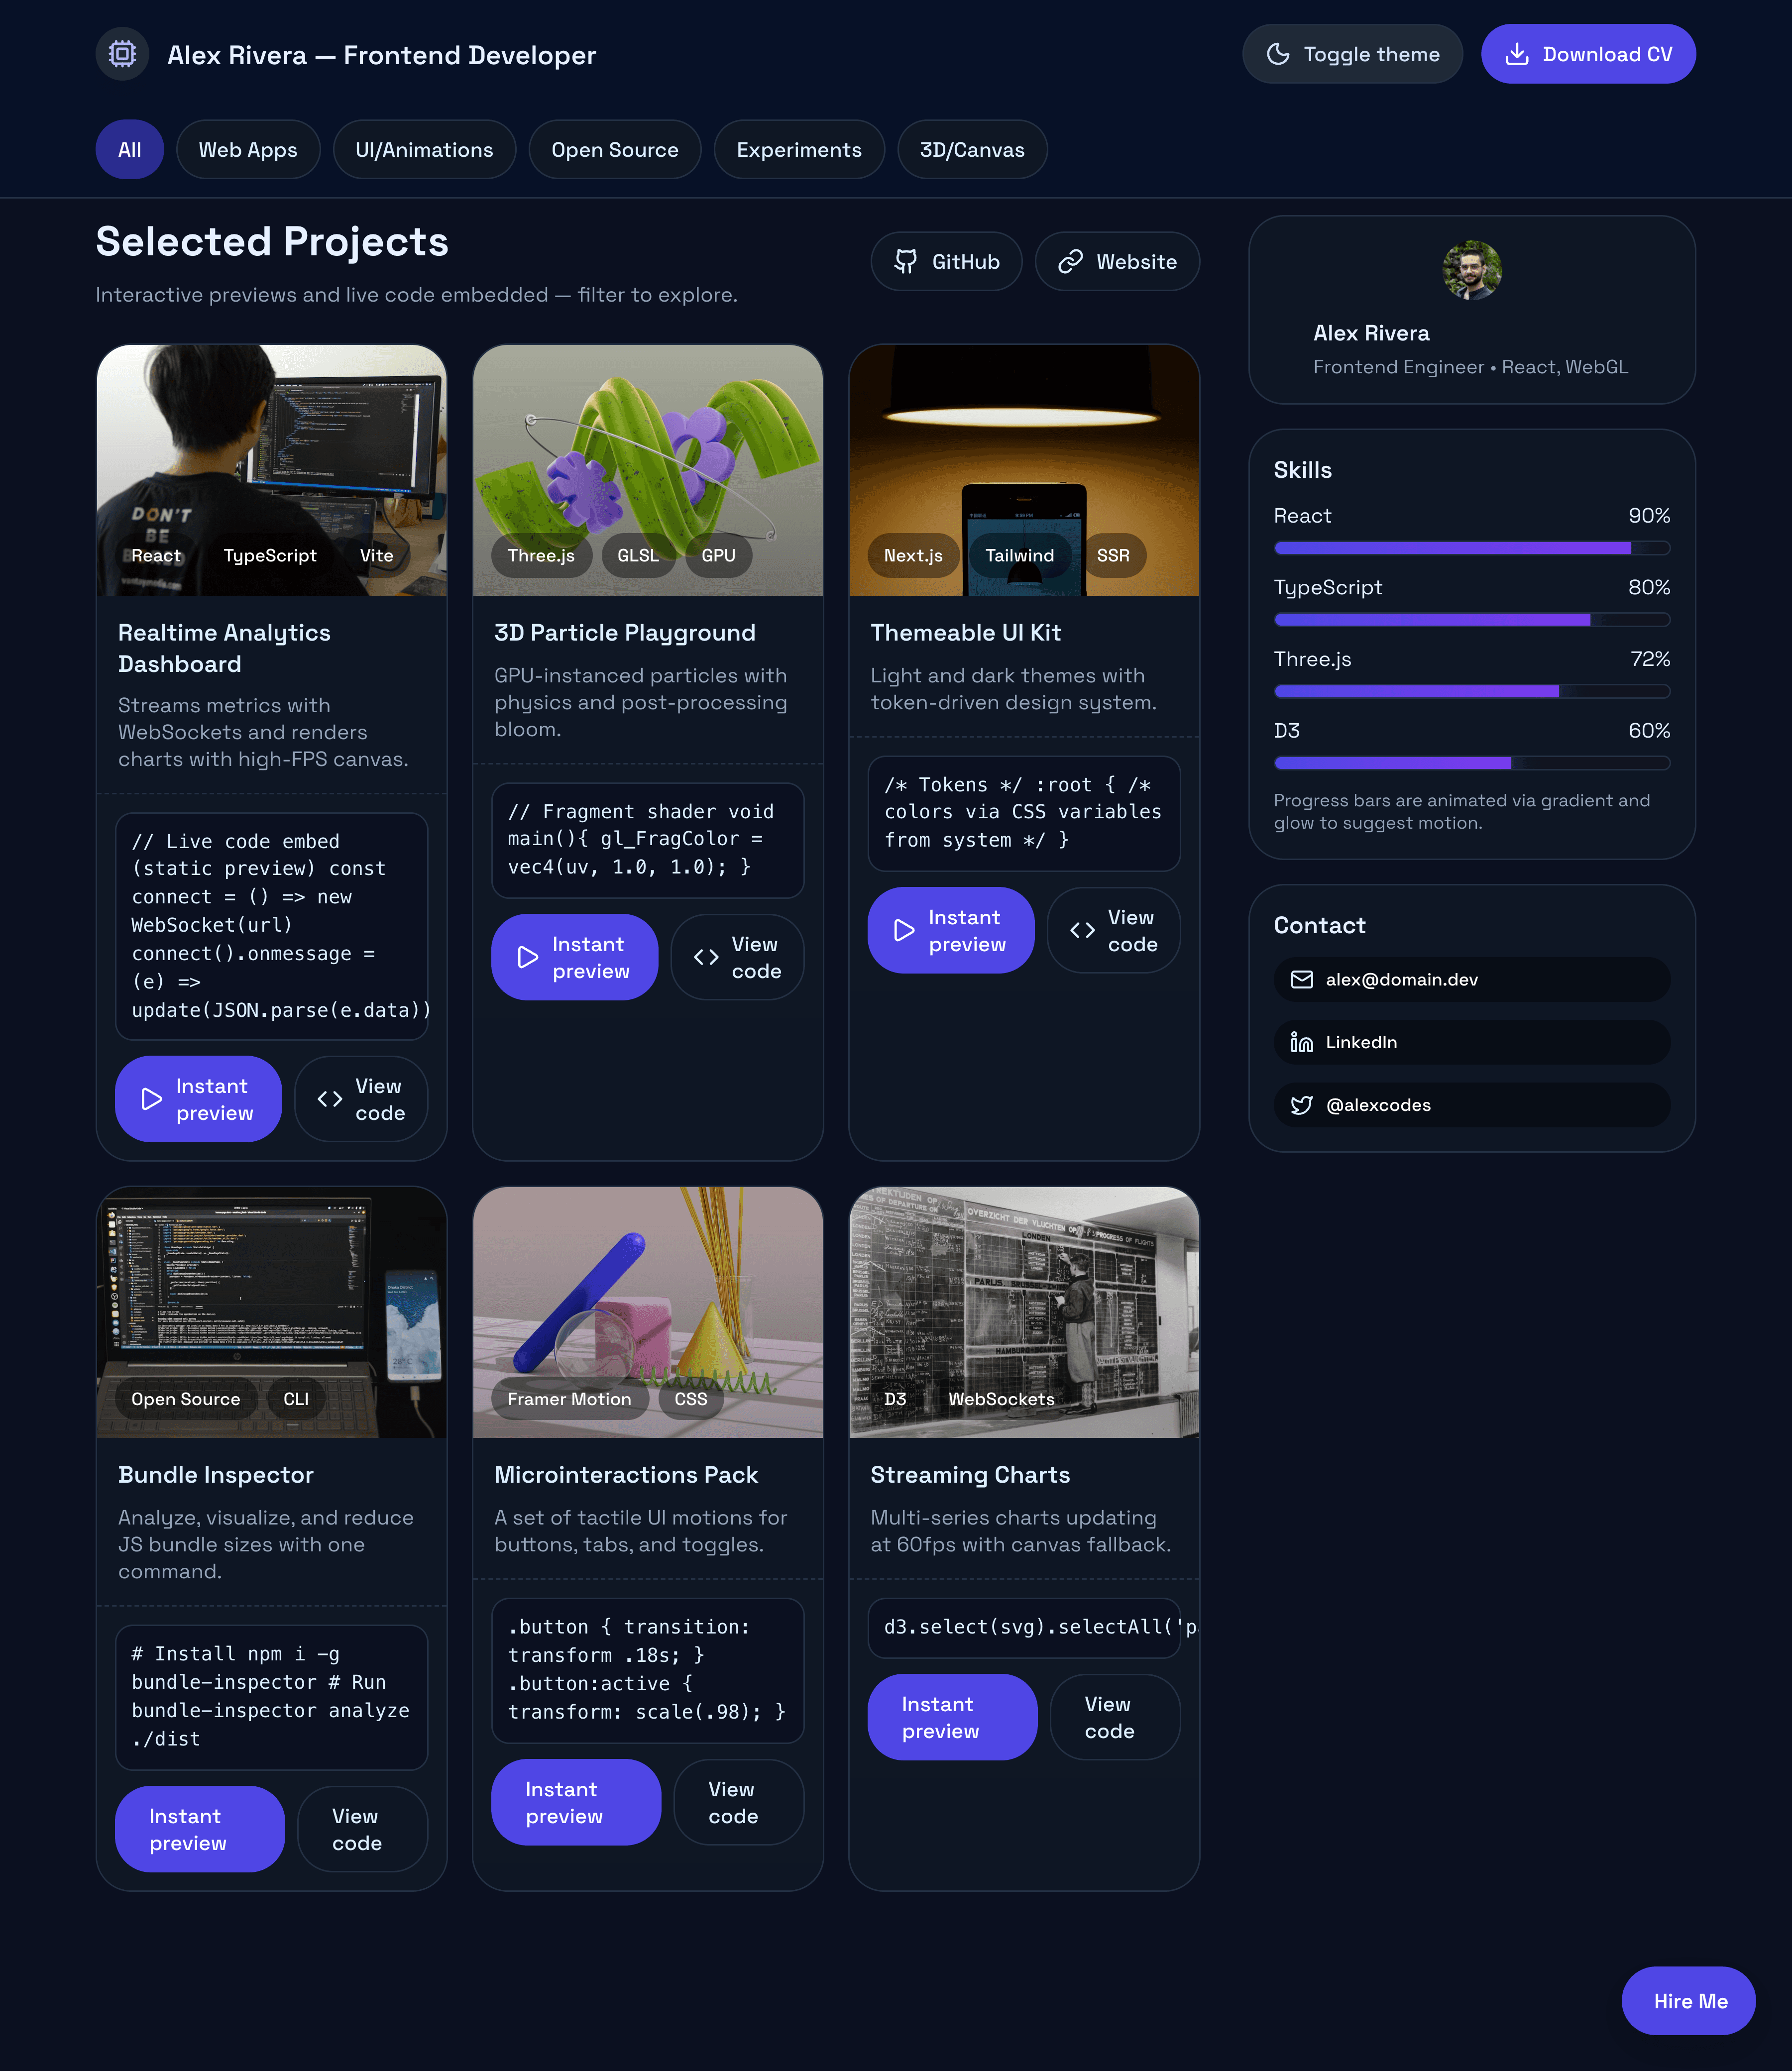The height and width of the screenshot is (2071, 1792).
Task: Filter projects by Web Apps
Action: [248, 150]
